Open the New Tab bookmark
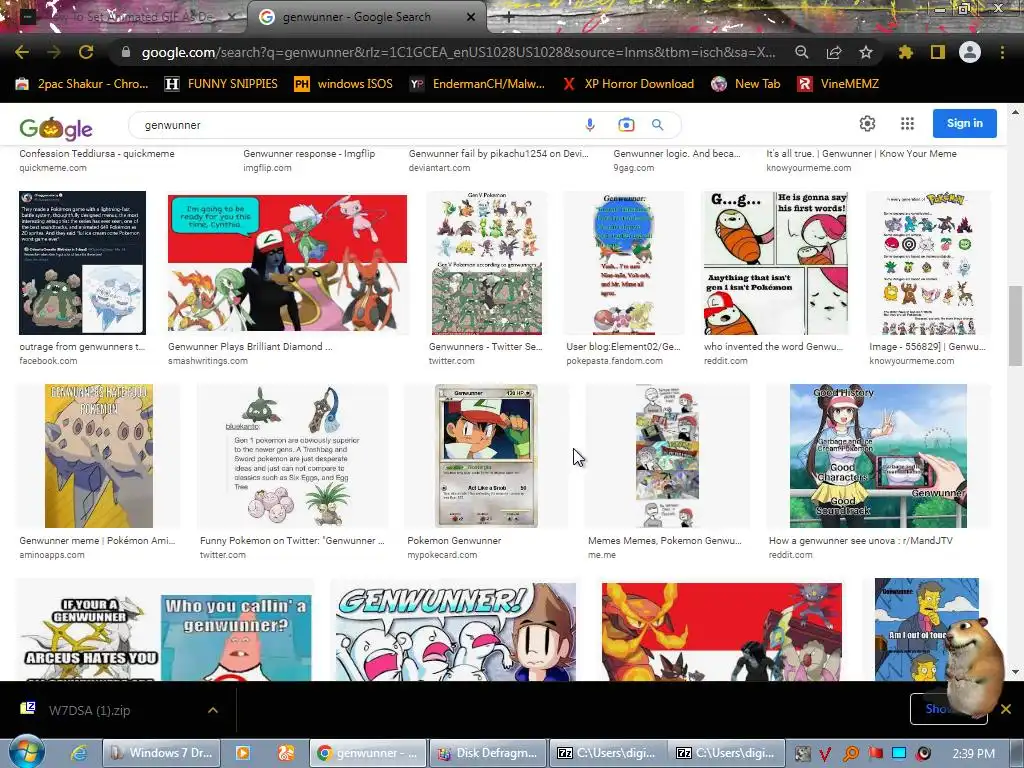Screen dimensions: 1024x768 pyautogui.click(x=746, y=84)
